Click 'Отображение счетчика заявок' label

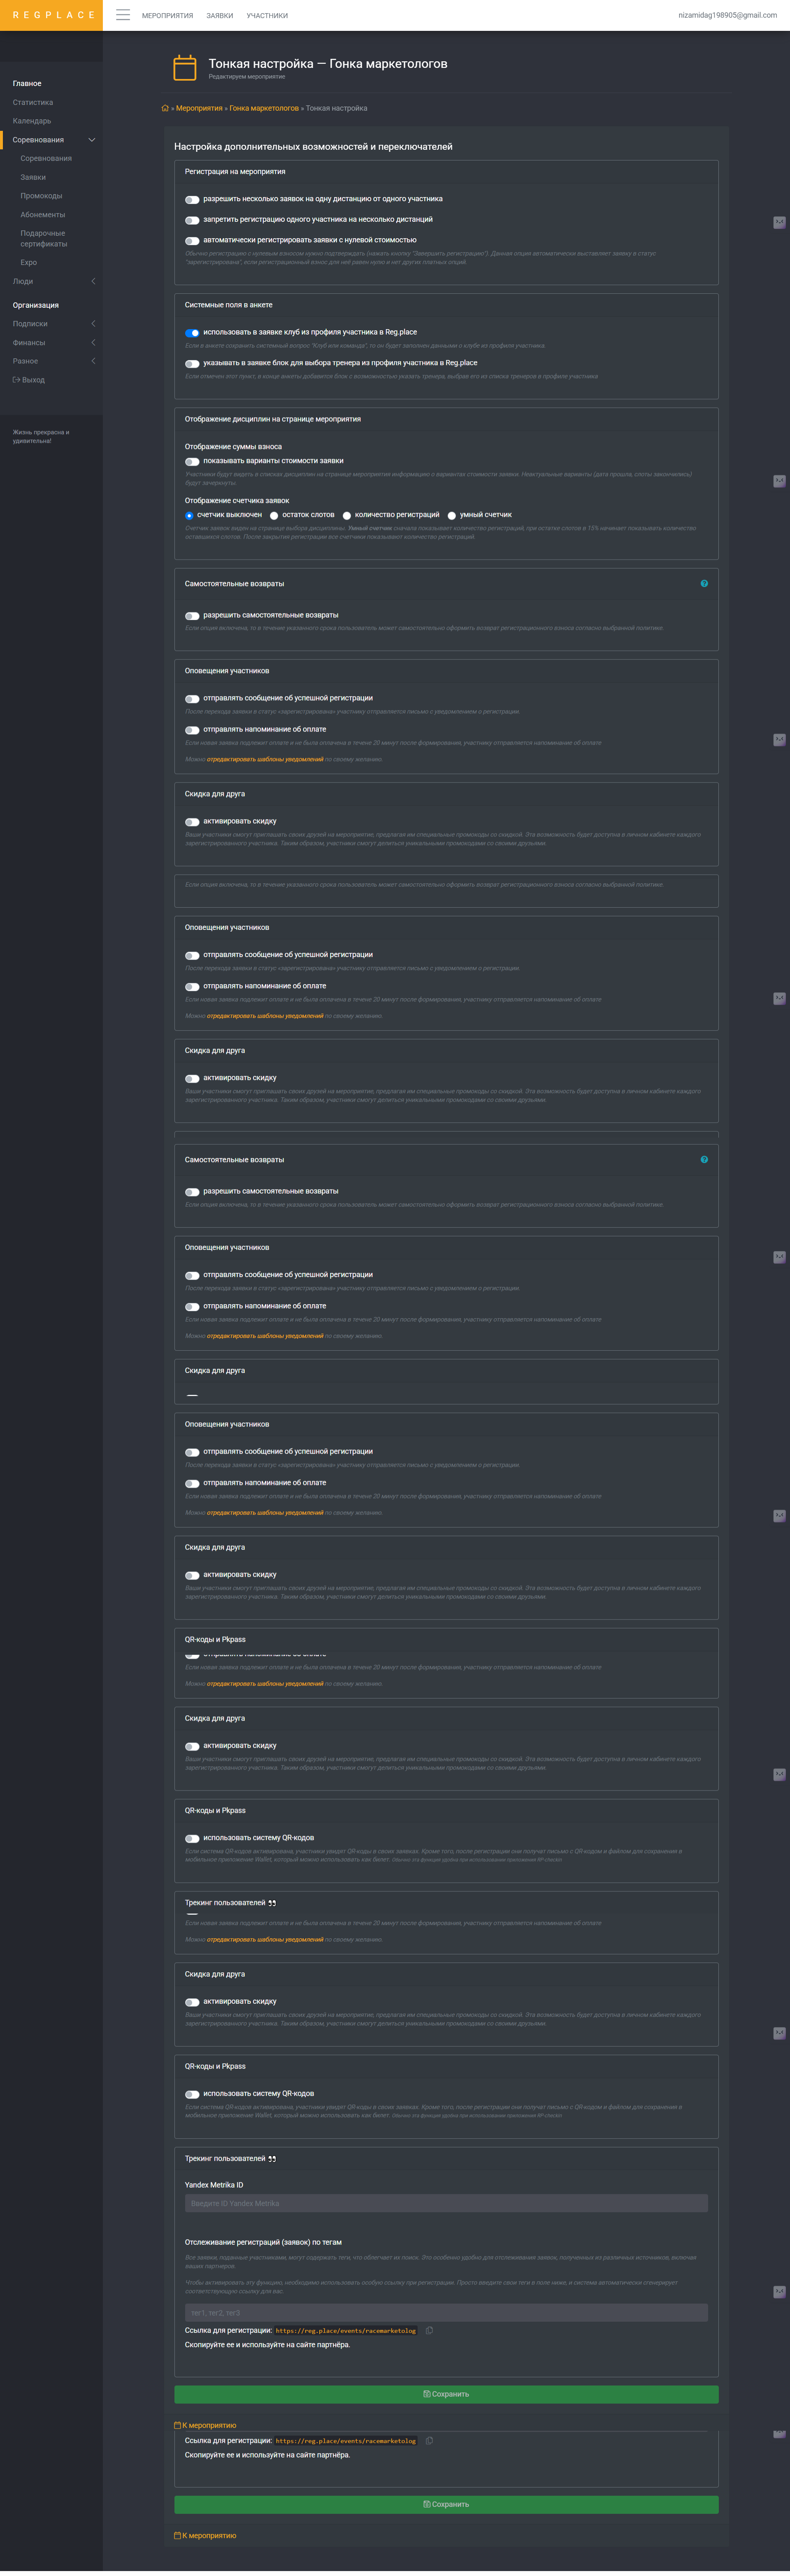click(x=237, y=501)
